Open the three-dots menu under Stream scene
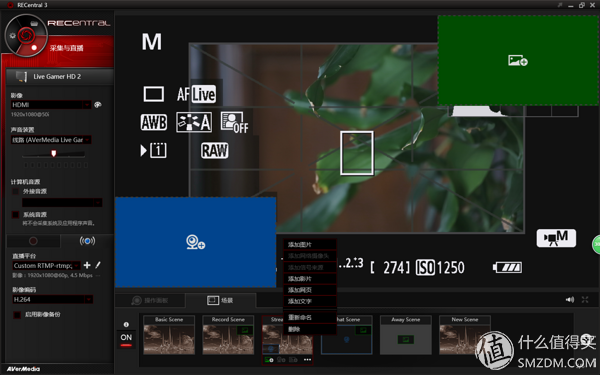600x375 pixels. click(307, 360)
